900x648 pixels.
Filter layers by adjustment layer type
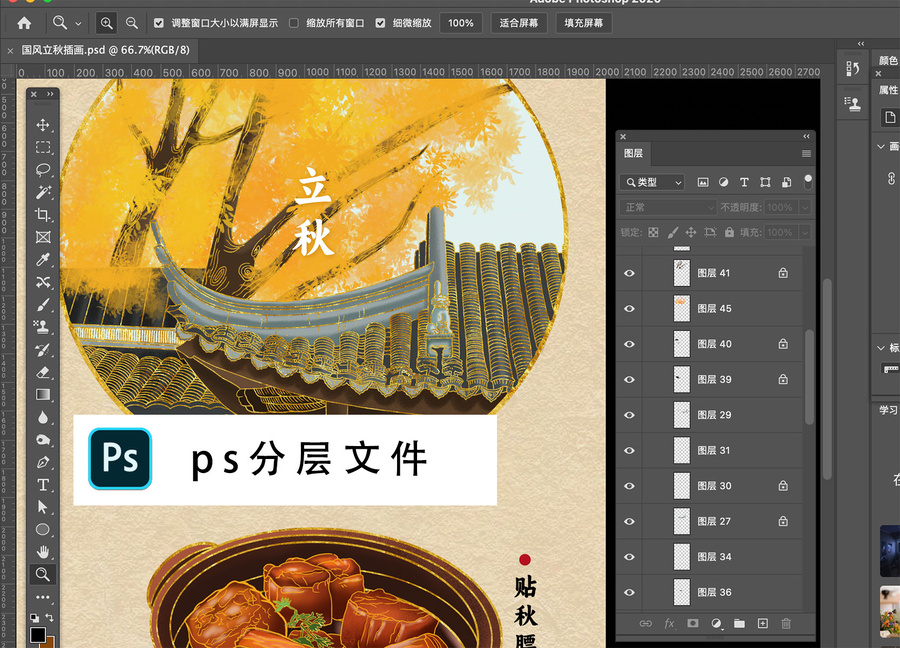tap(723, 183)
